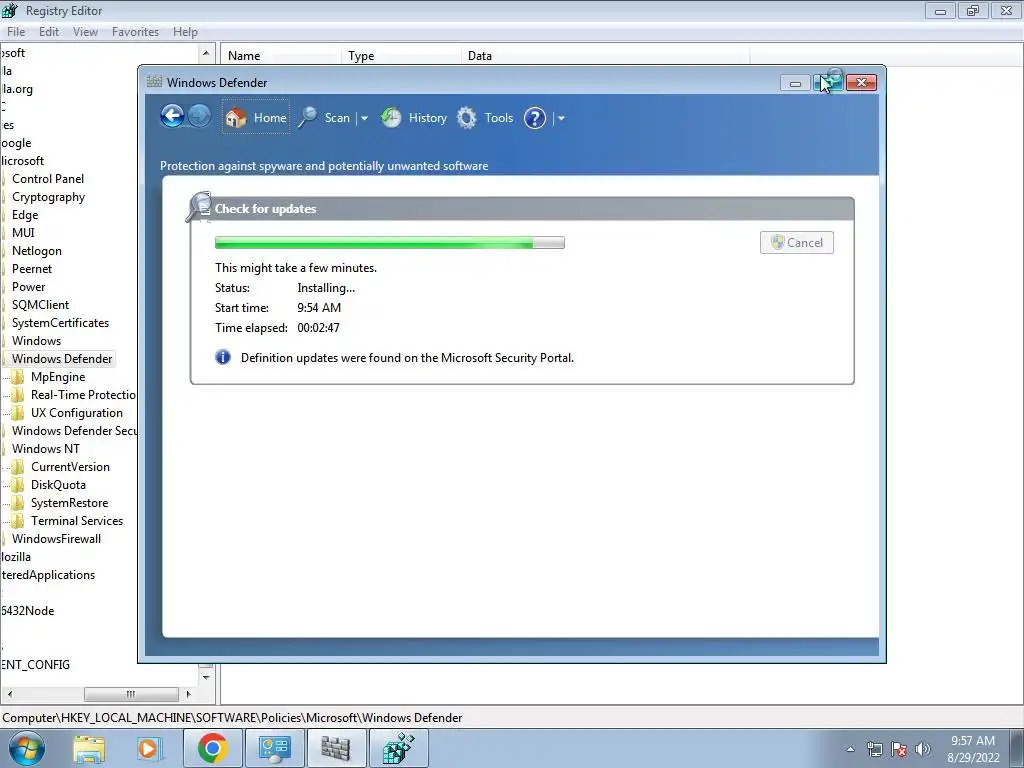Image resolution: width=1024 pixels, height=768 pixels.
Task: Click the horizontal scrollbar left arrow
Action: pyautogui.click(x=9, y=694)
